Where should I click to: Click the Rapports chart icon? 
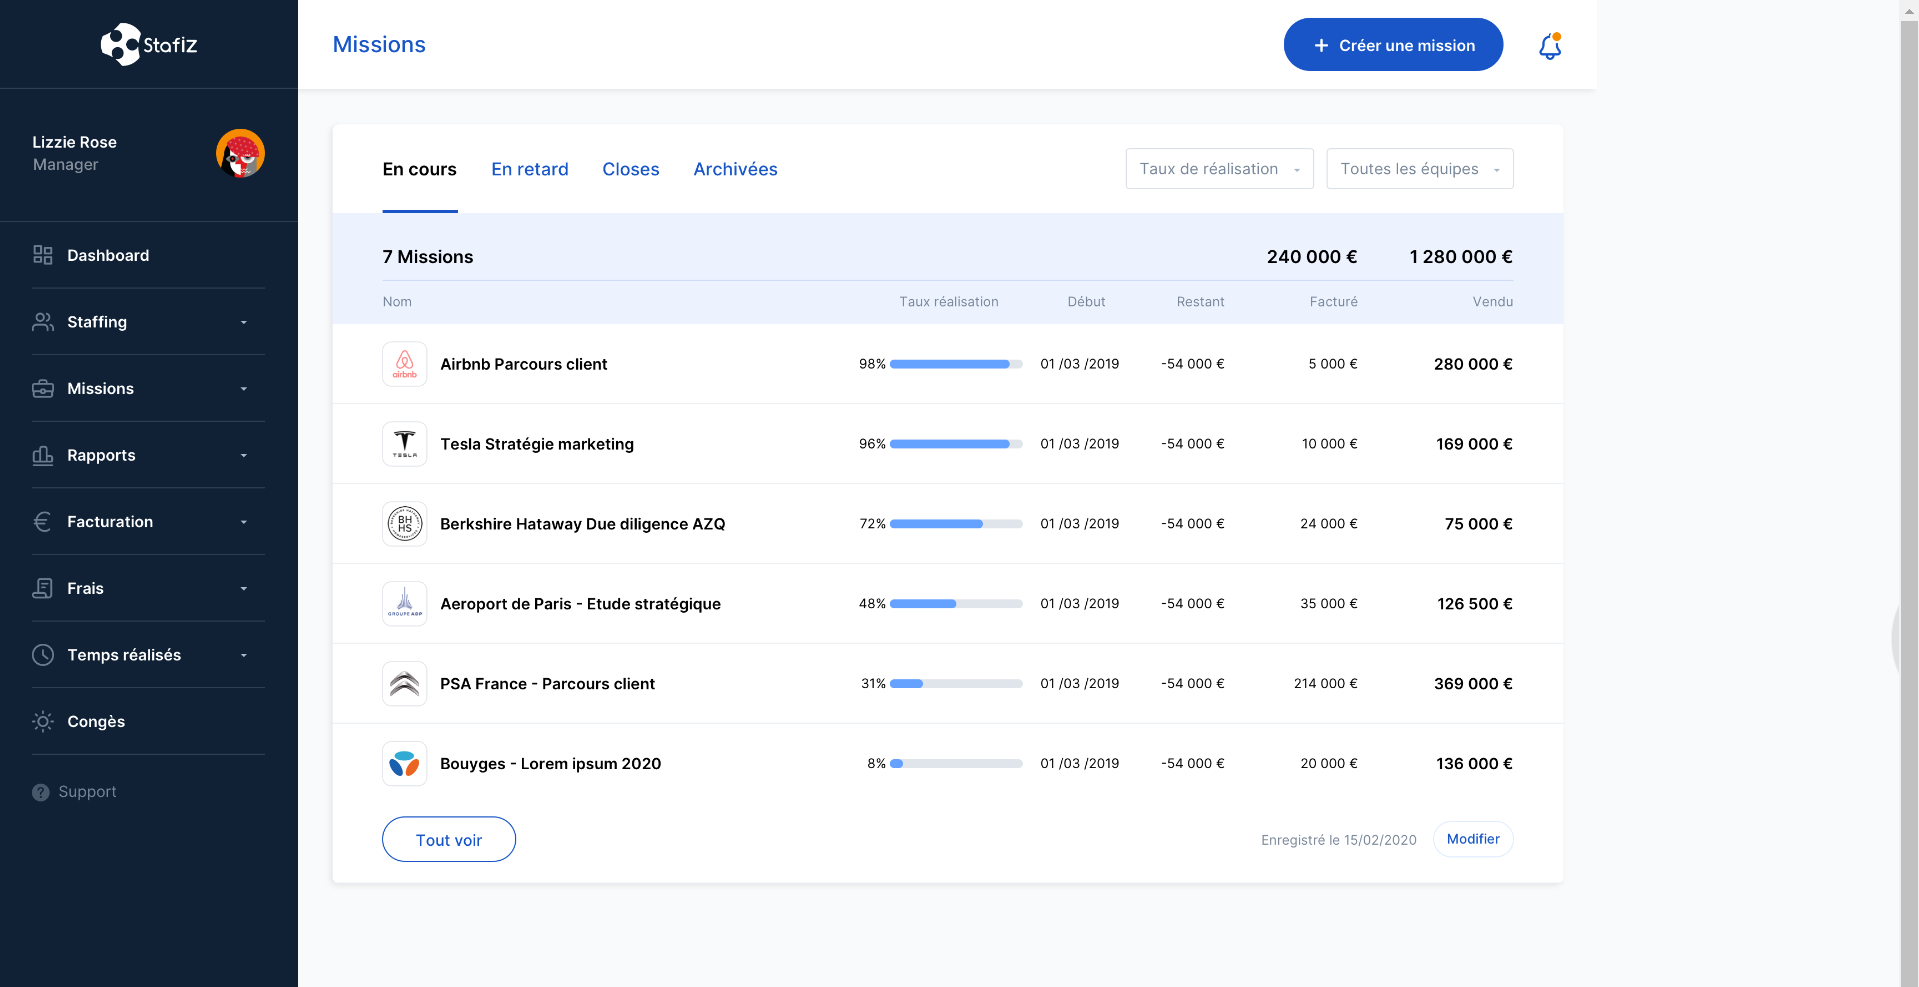(x=42, y=455)
